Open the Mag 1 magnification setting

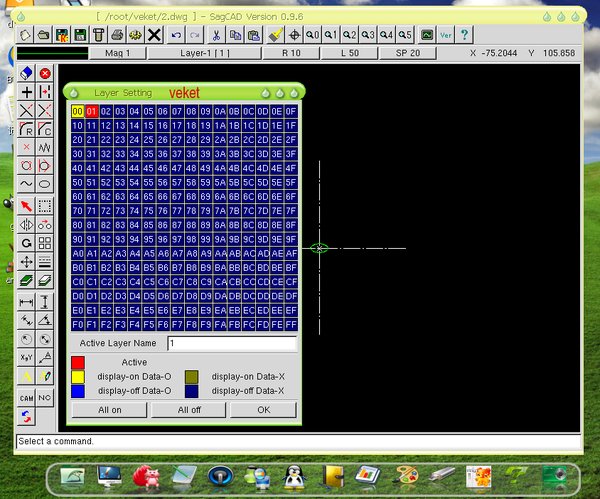118,52
